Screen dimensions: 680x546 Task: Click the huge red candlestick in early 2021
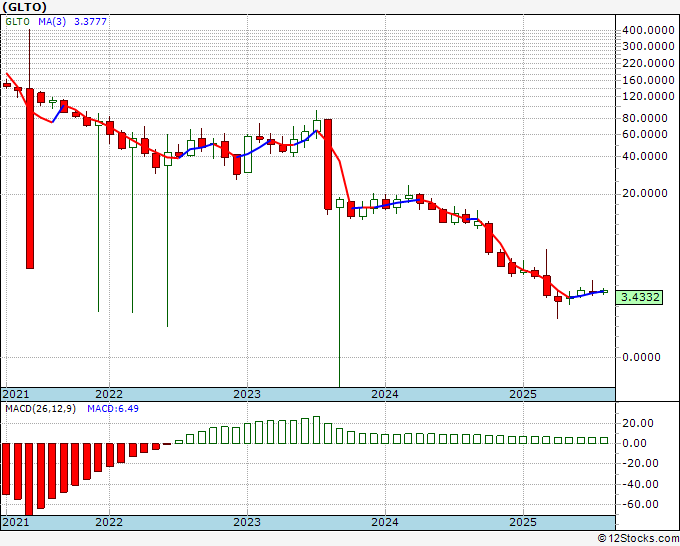point(29,179)
